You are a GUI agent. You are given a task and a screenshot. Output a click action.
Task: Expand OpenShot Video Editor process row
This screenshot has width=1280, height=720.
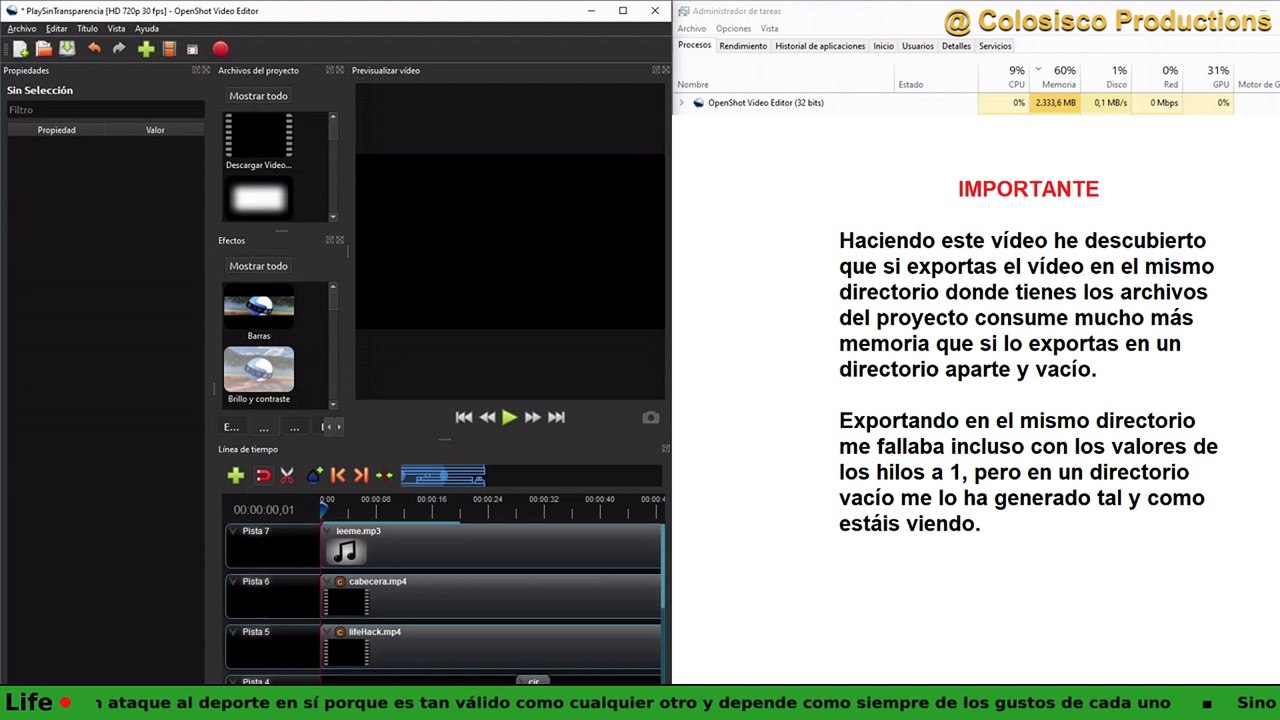[x=681, y=103]
